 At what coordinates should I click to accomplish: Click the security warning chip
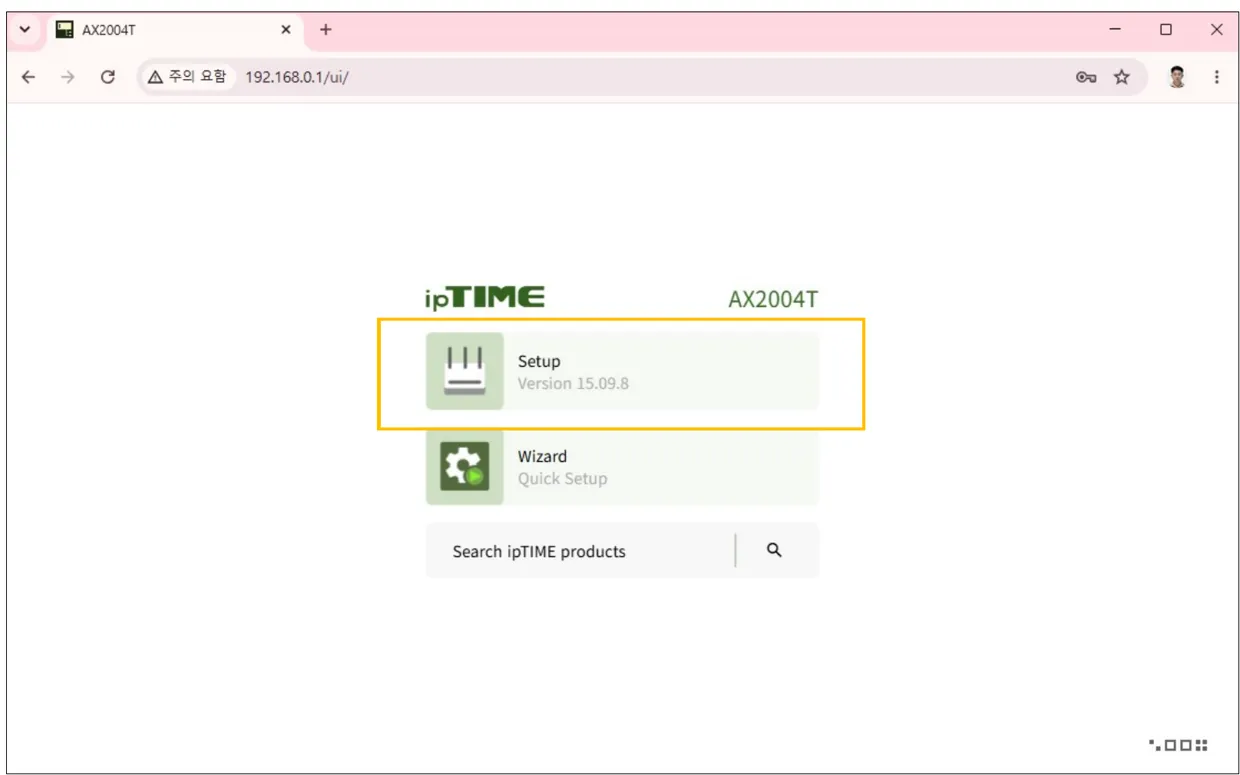click(x=187, y=77)
